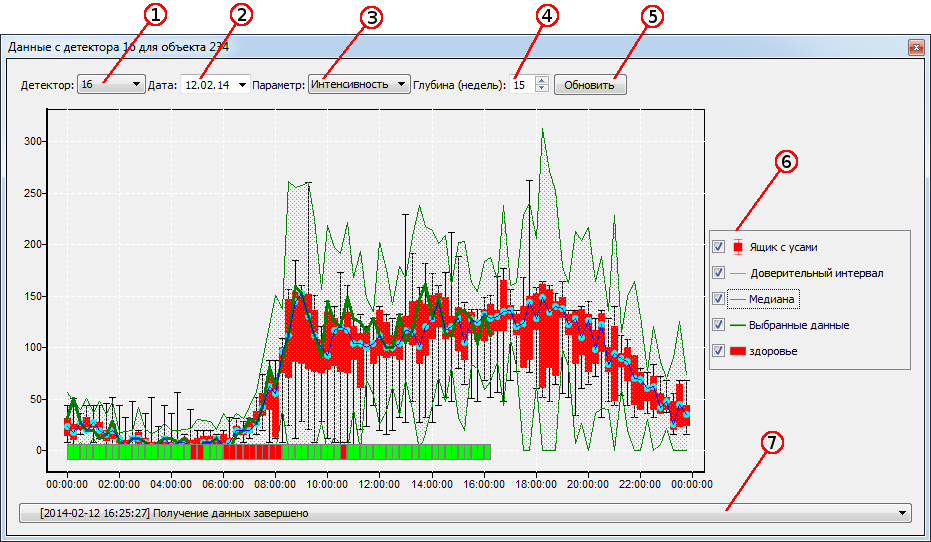Expand the status log dropdown at bottom
The width and height of the screenshot is (931, 542).
point(902,513)
